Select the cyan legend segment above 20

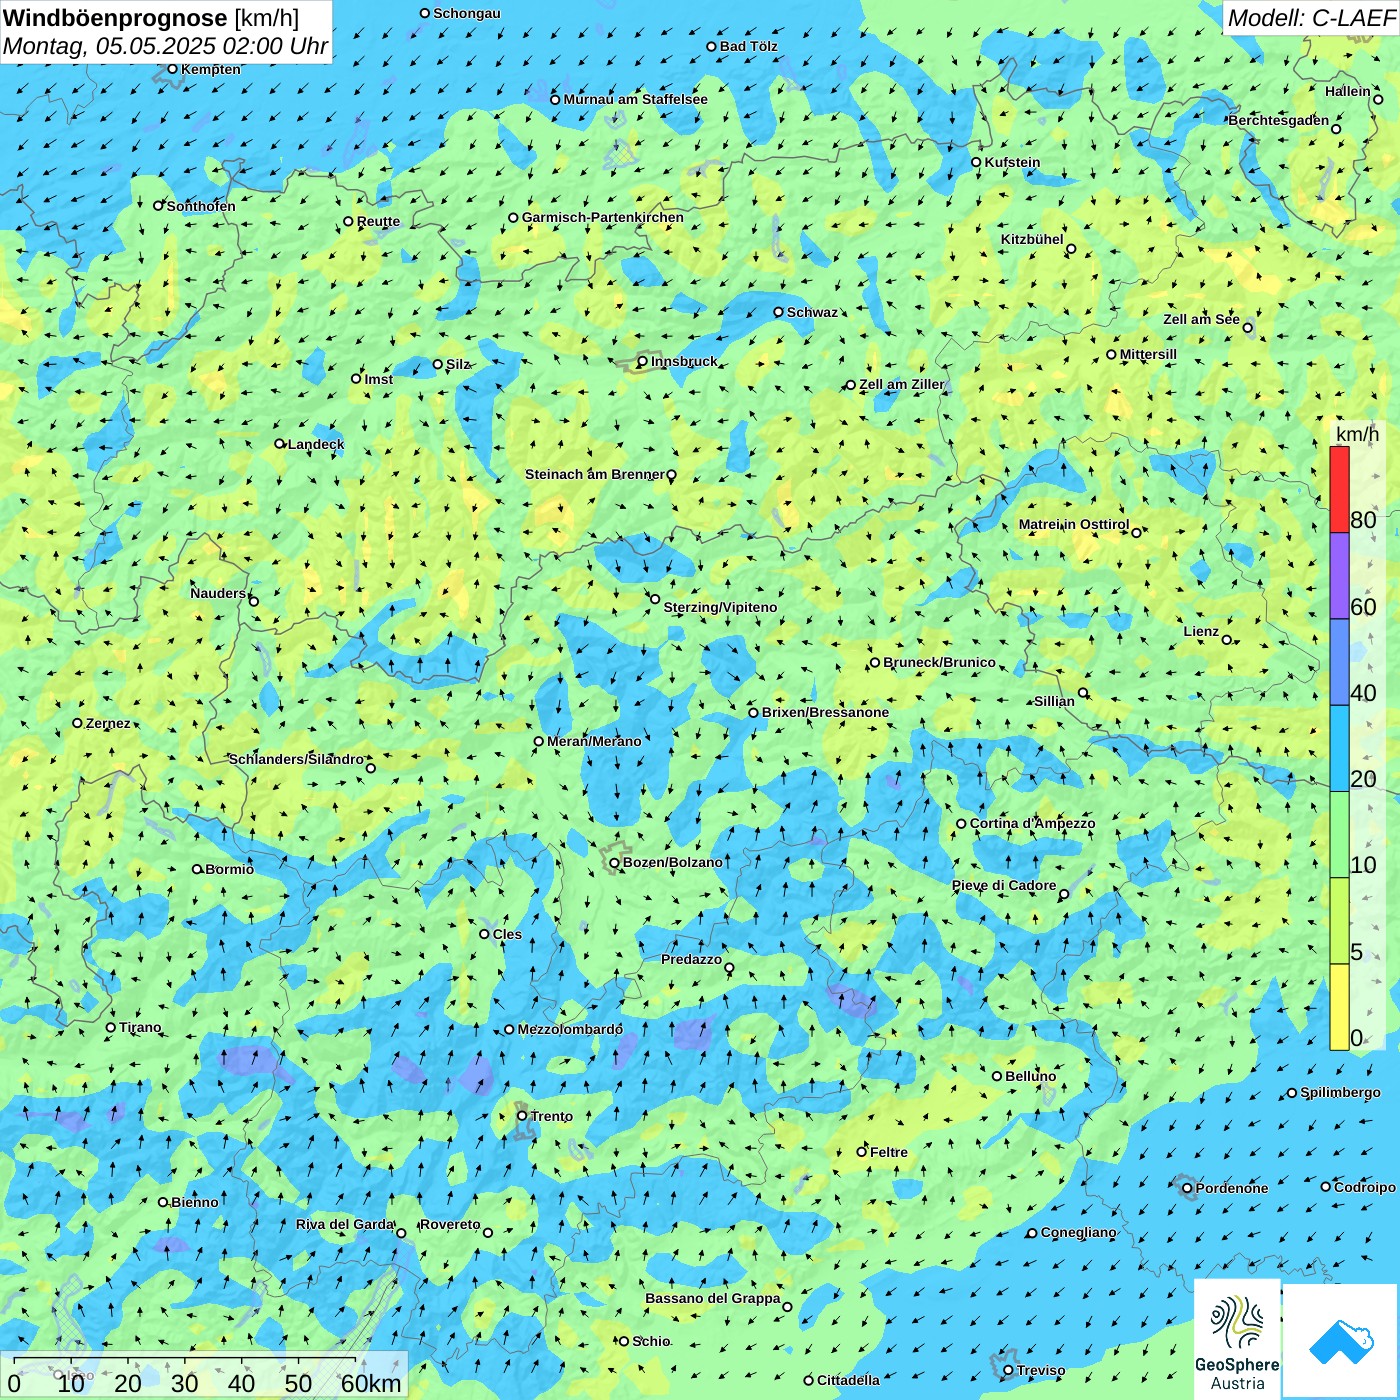click(1339, 749)
